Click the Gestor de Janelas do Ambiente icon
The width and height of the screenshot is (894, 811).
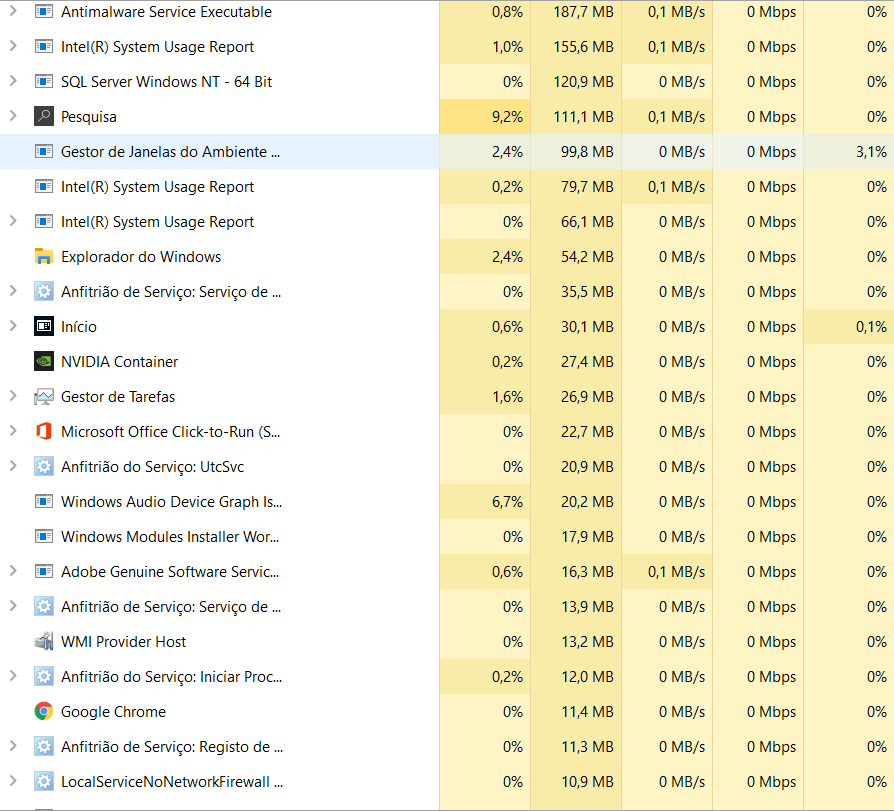coord(44,152)
